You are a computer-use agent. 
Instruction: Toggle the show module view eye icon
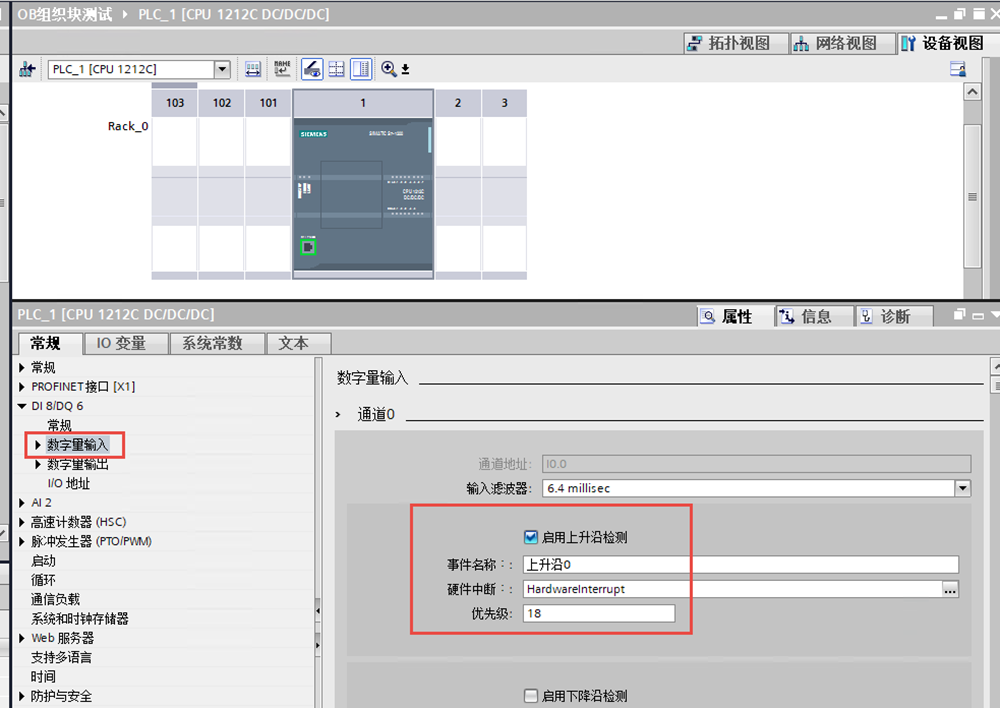(312, 69)
